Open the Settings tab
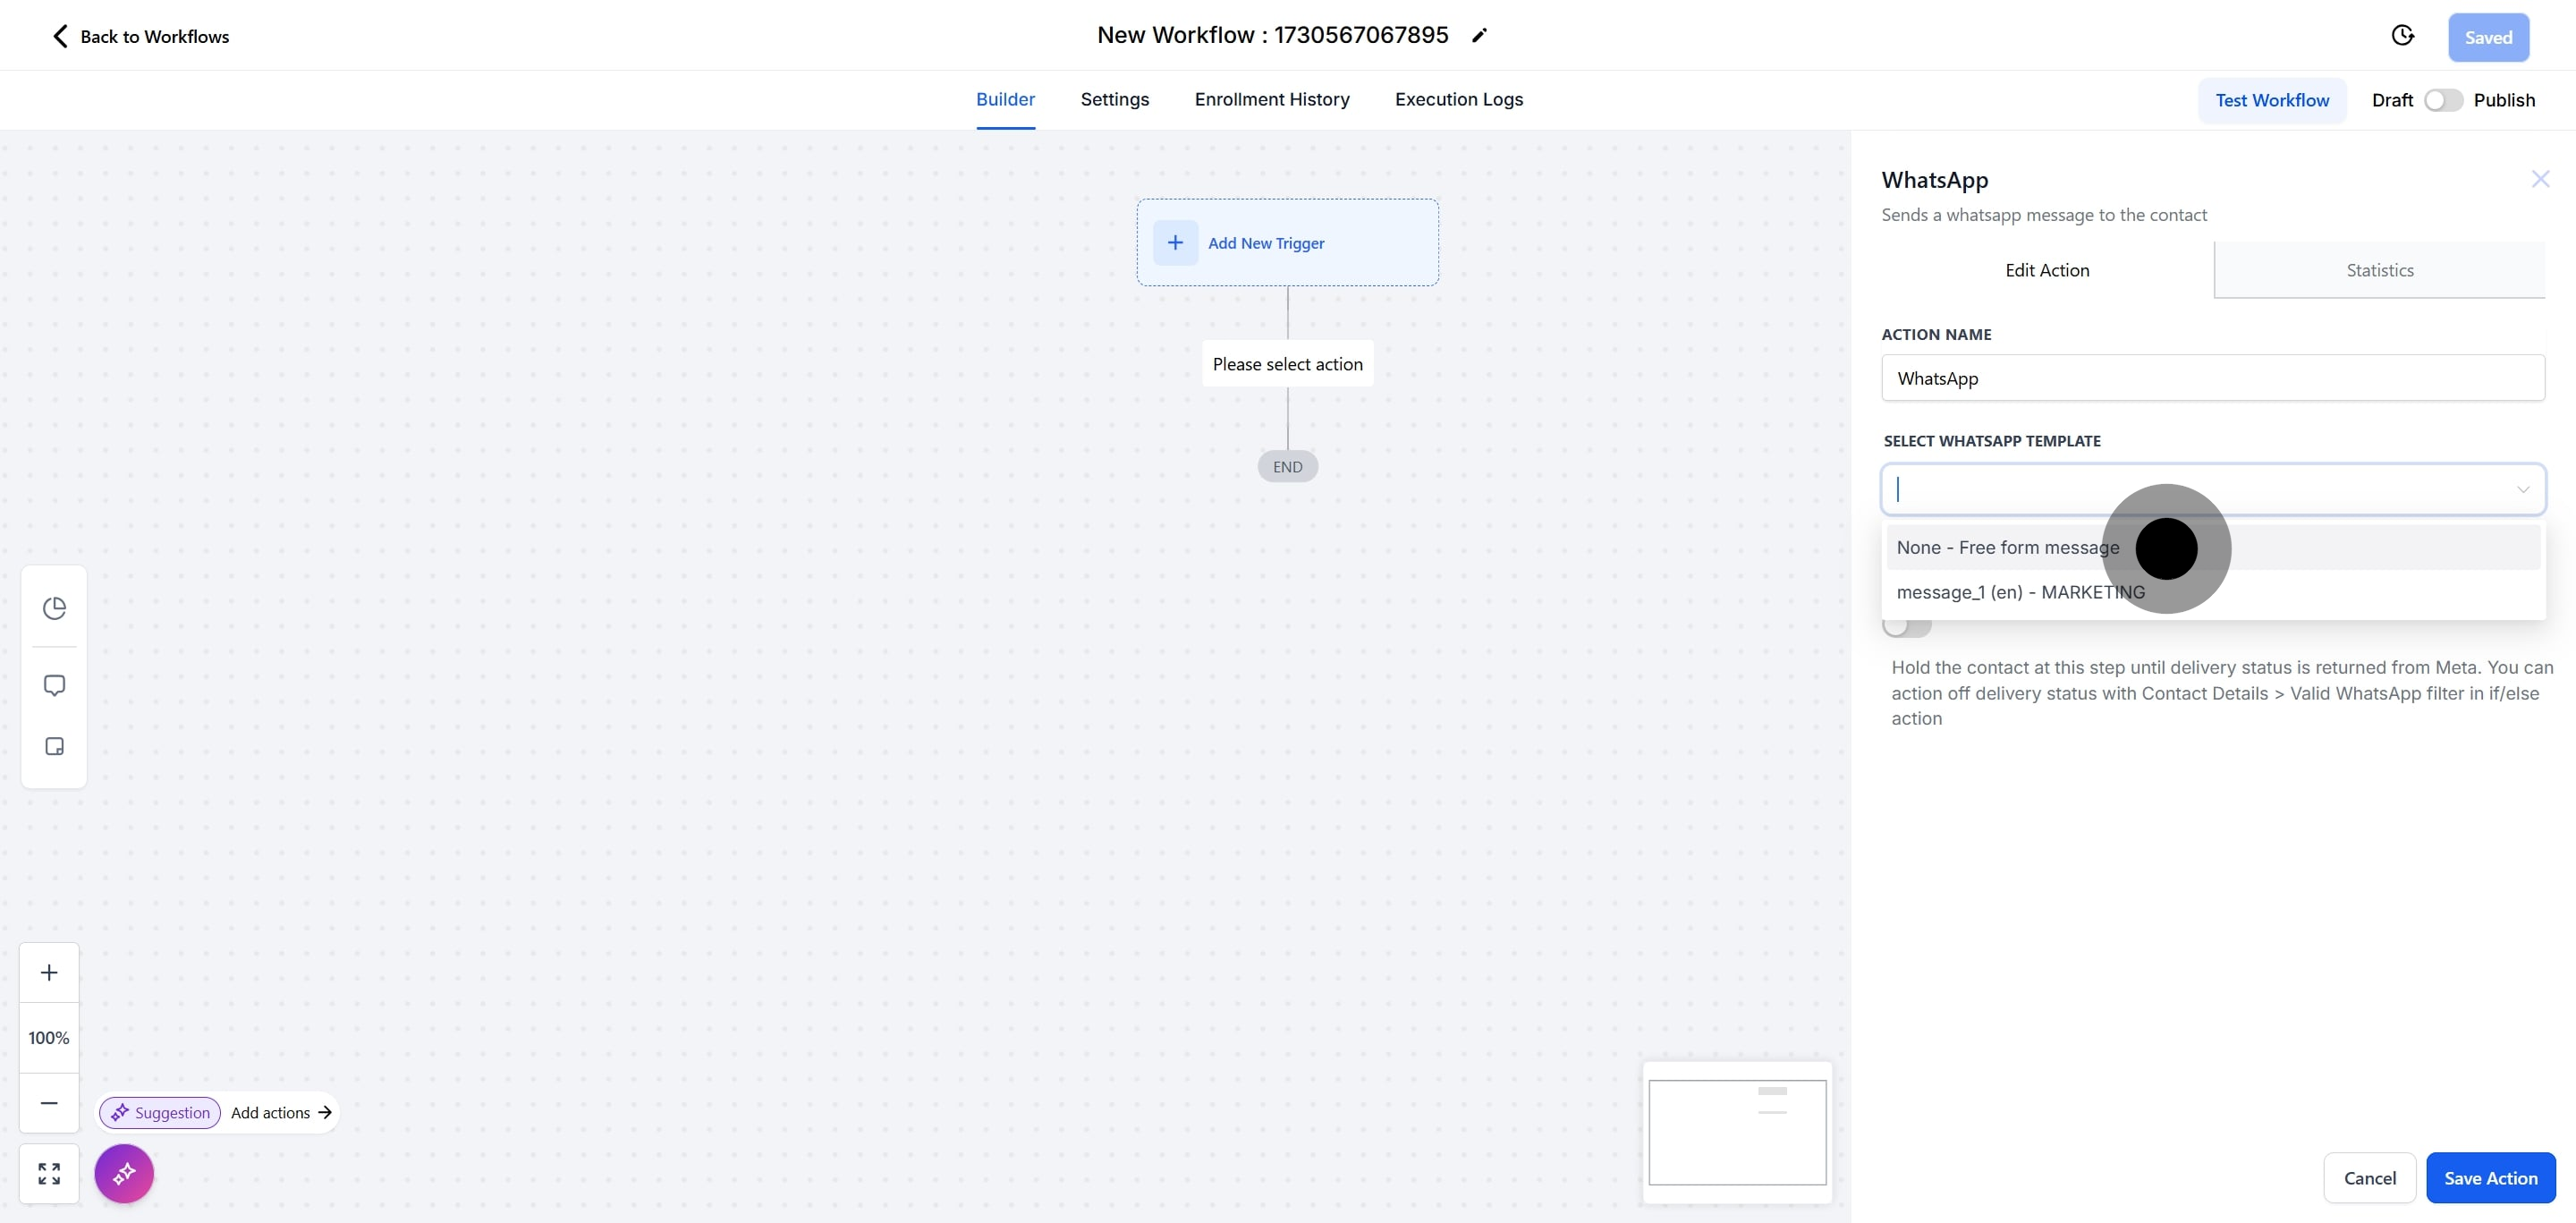The width and height of the screenshot is (2576, 1223). pos(1114,100)
